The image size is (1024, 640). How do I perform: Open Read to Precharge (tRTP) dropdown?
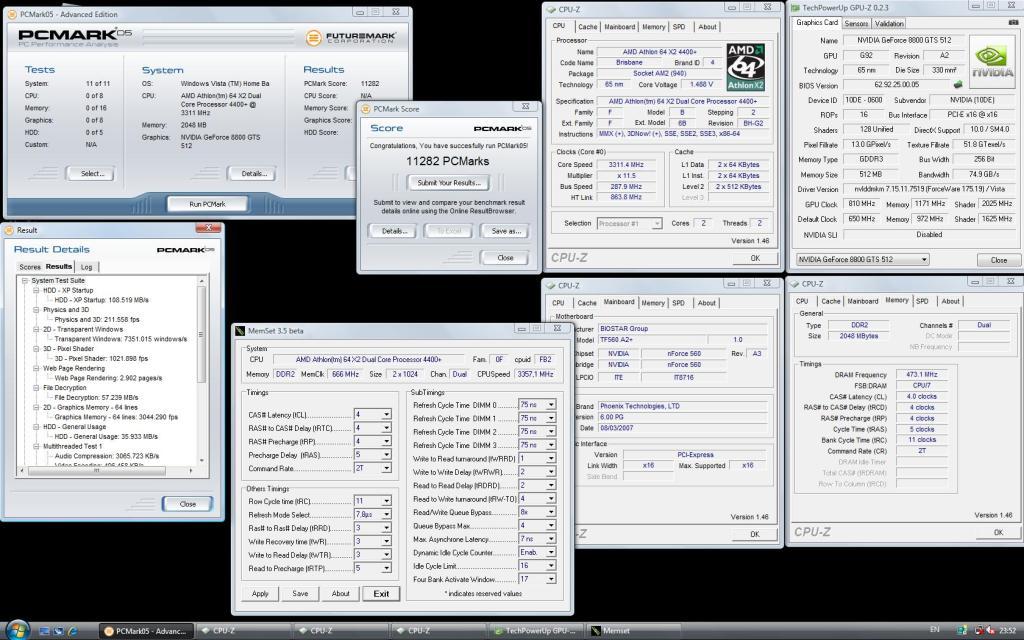[x=387, y=568]
